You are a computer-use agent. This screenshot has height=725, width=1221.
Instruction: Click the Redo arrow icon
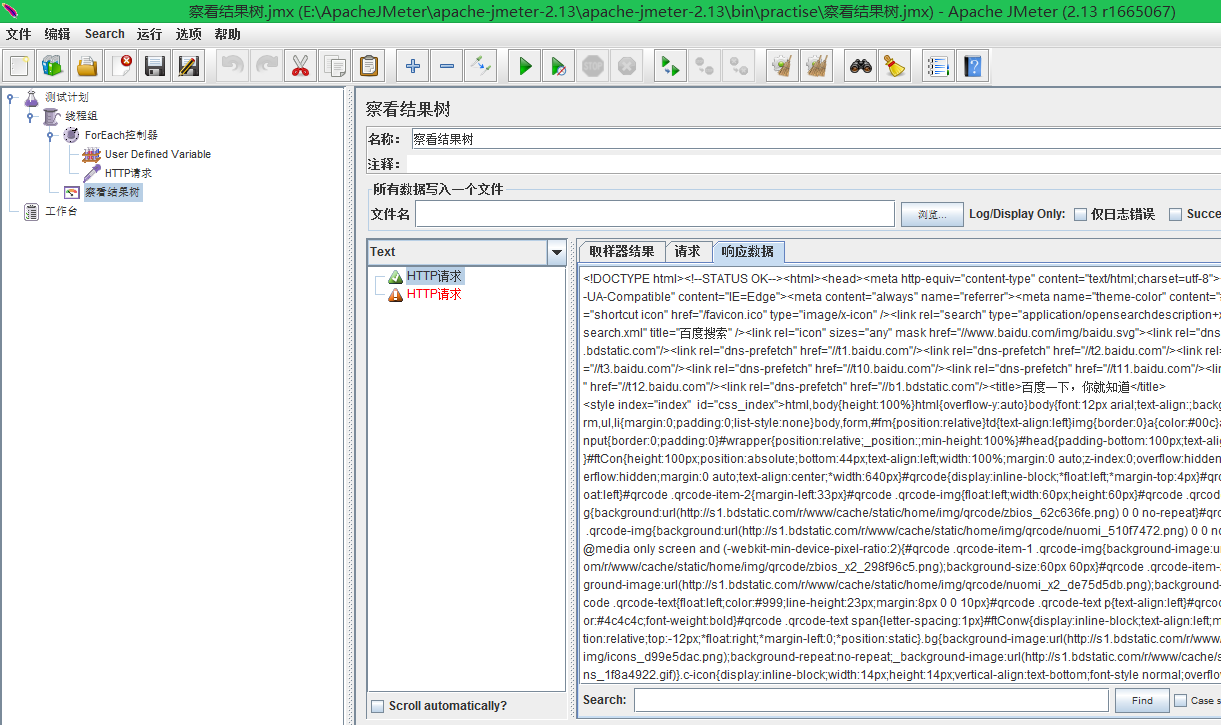[266, 67]
